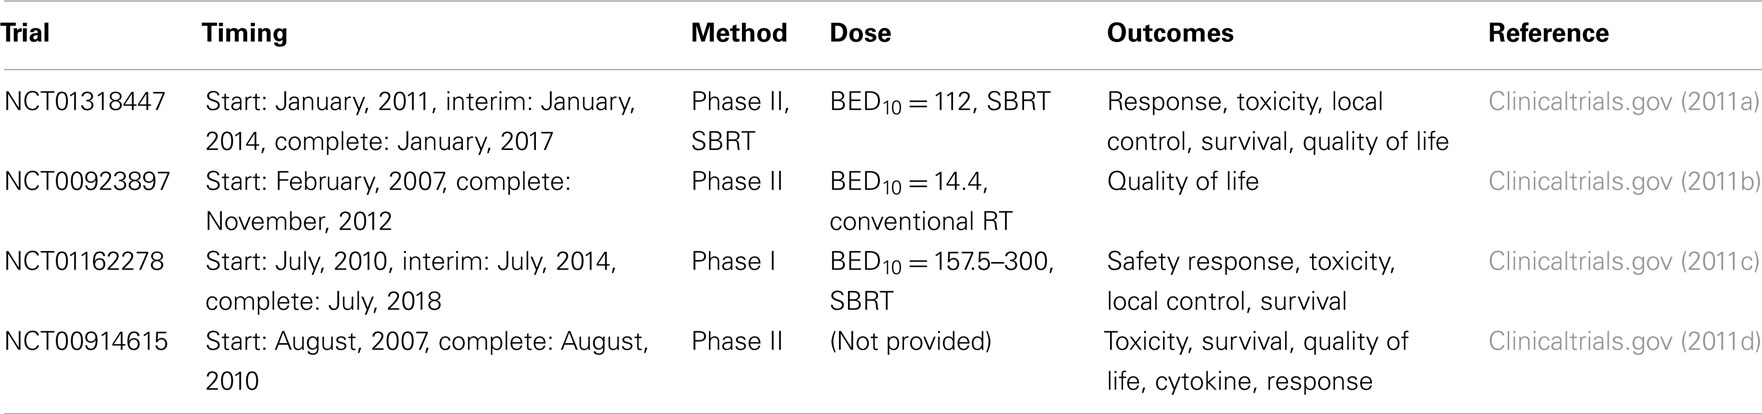
Task: Click the Phase I method cell
Action: pyautogui.click(x=733, y=262)
